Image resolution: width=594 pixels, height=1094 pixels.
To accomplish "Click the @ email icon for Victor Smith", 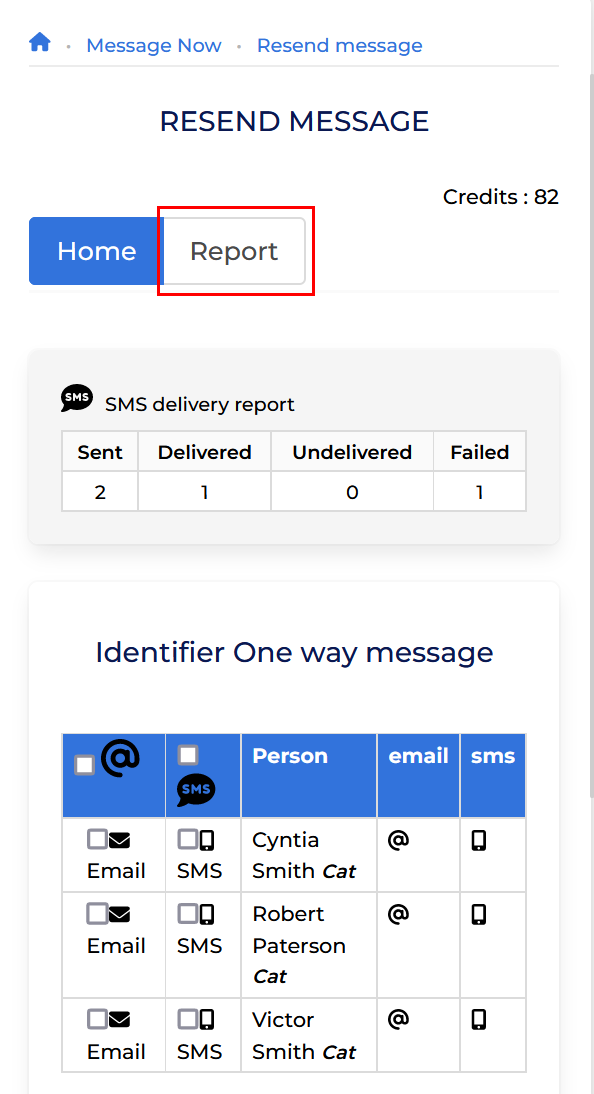I will [398, 1020].
